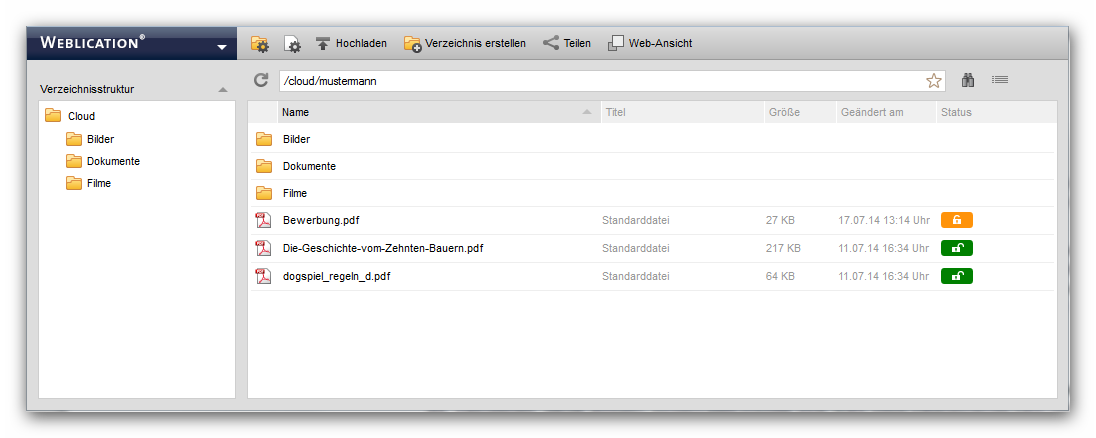
Task: Select the Cloud folder in tree
Action: (70, 116)
